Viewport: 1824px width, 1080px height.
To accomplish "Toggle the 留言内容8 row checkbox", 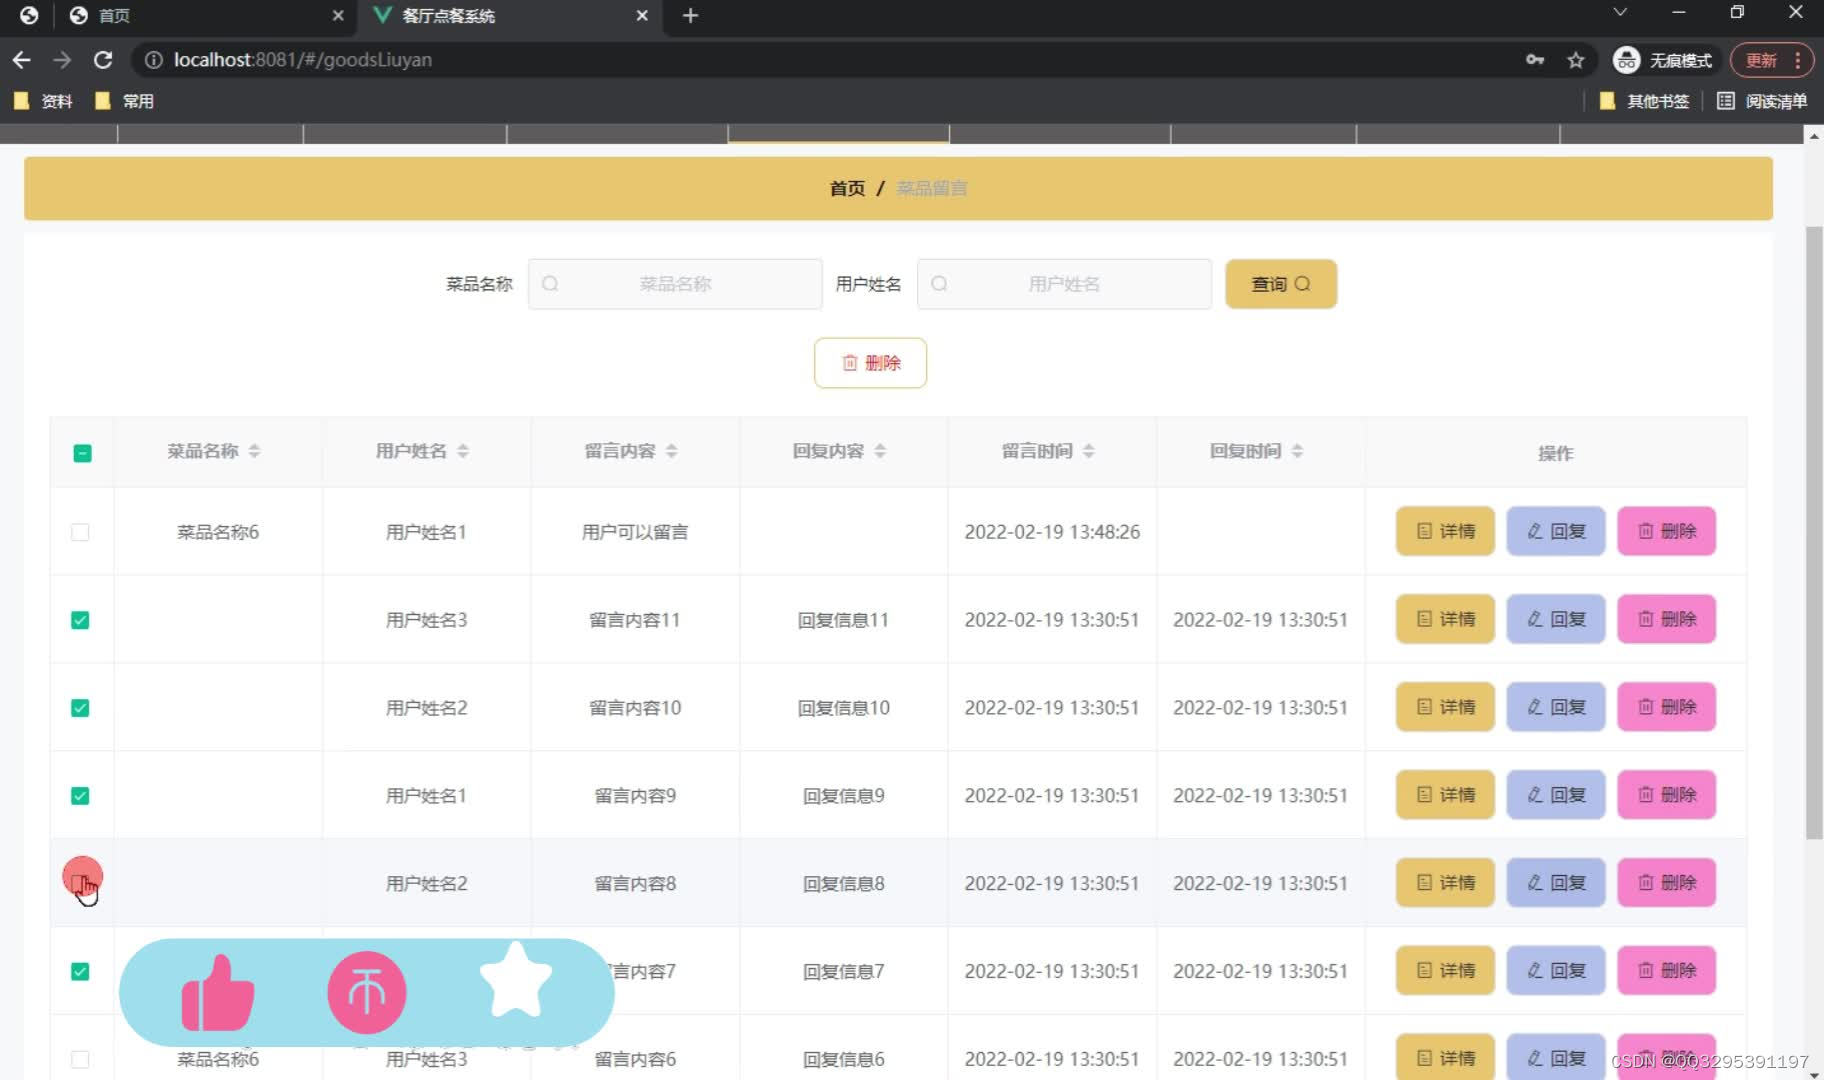I will [80, 883].
